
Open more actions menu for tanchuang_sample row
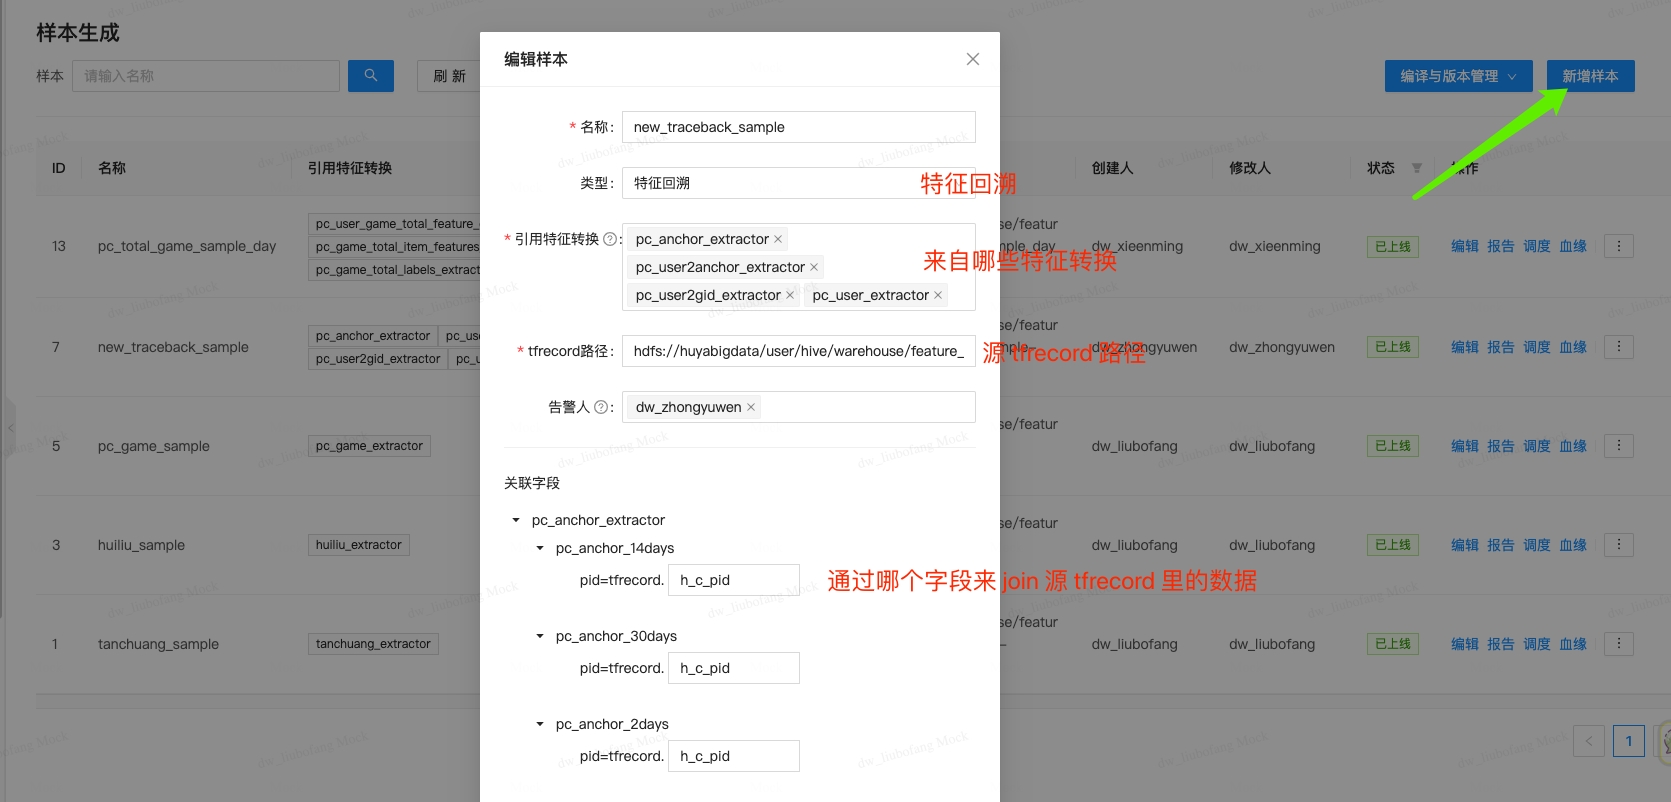coord(1618,644)
